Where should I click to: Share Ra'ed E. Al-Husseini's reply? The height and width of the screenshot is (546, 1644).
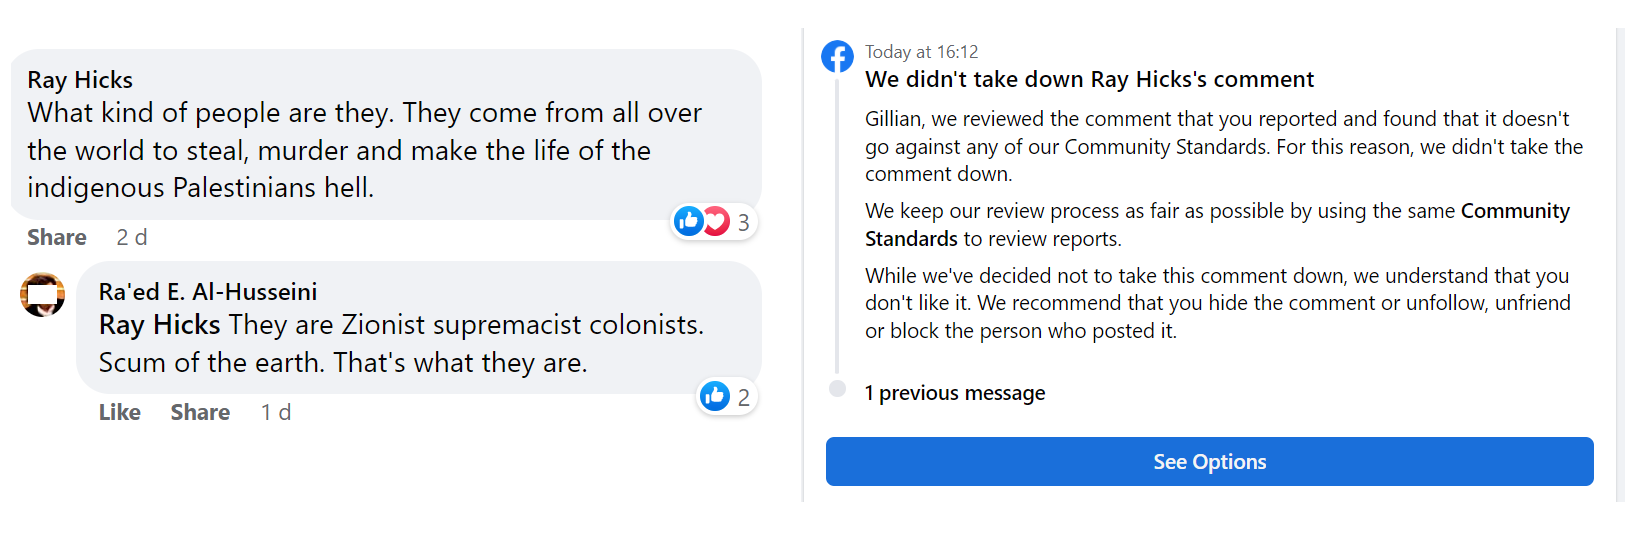200,412
